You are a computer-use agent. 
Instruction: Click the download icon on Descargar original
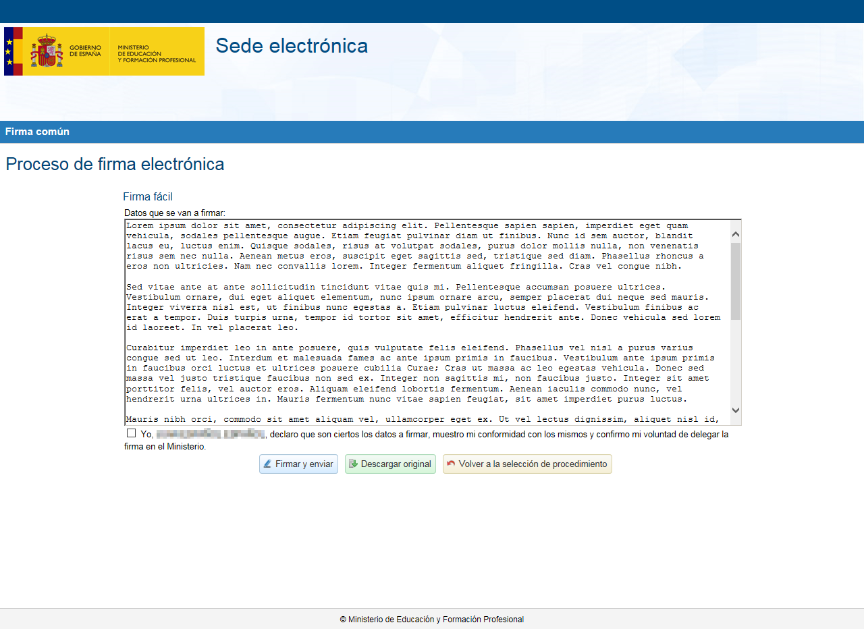click(353, 464)
